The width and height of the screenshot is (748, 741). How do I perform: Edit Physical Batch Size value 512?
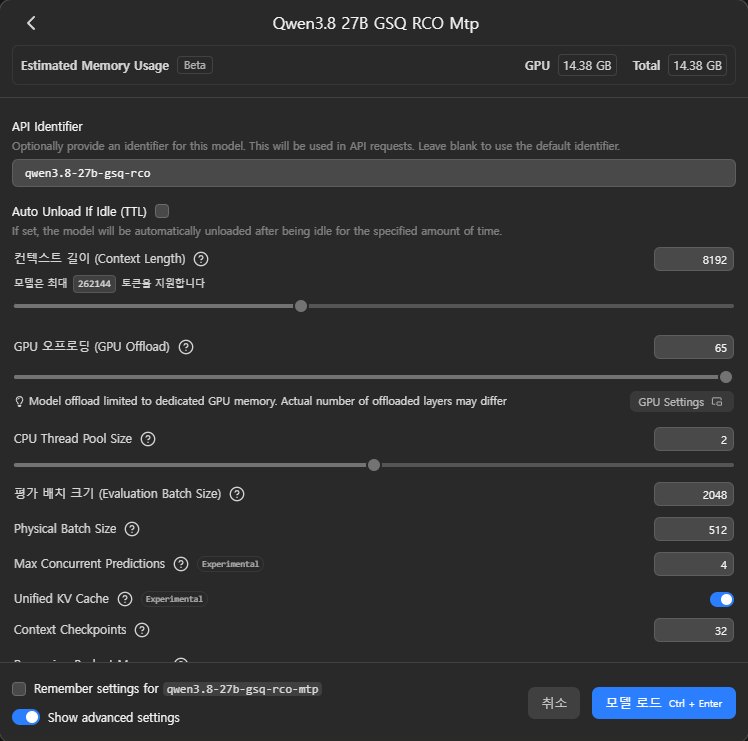[693, 529]
